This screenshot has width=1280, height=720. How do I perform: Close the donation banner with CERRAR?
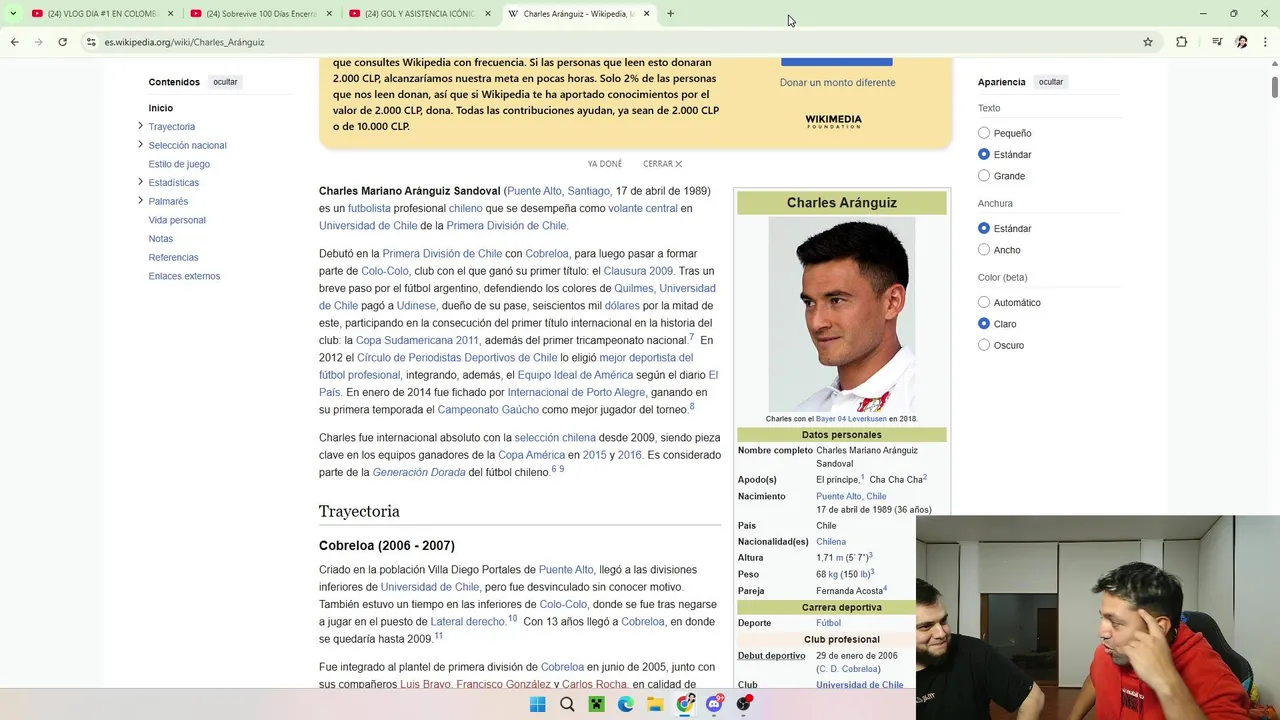(662, 164)
